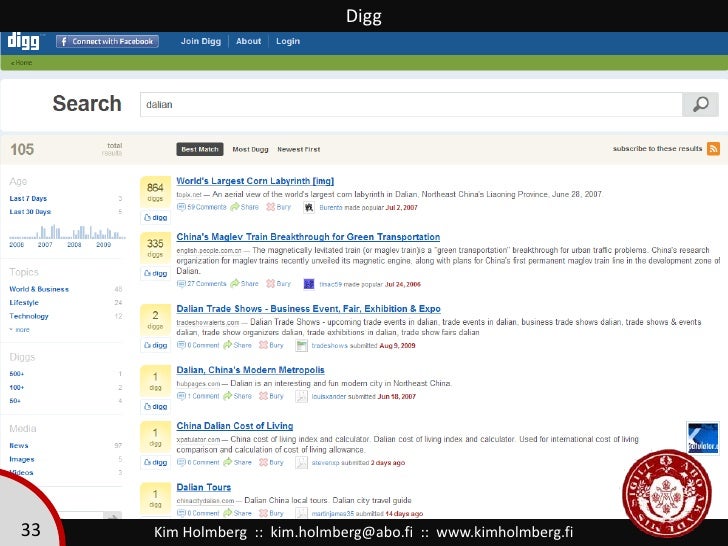
Task: Click xpatulator thumbnail image
Action: [702, 438]
